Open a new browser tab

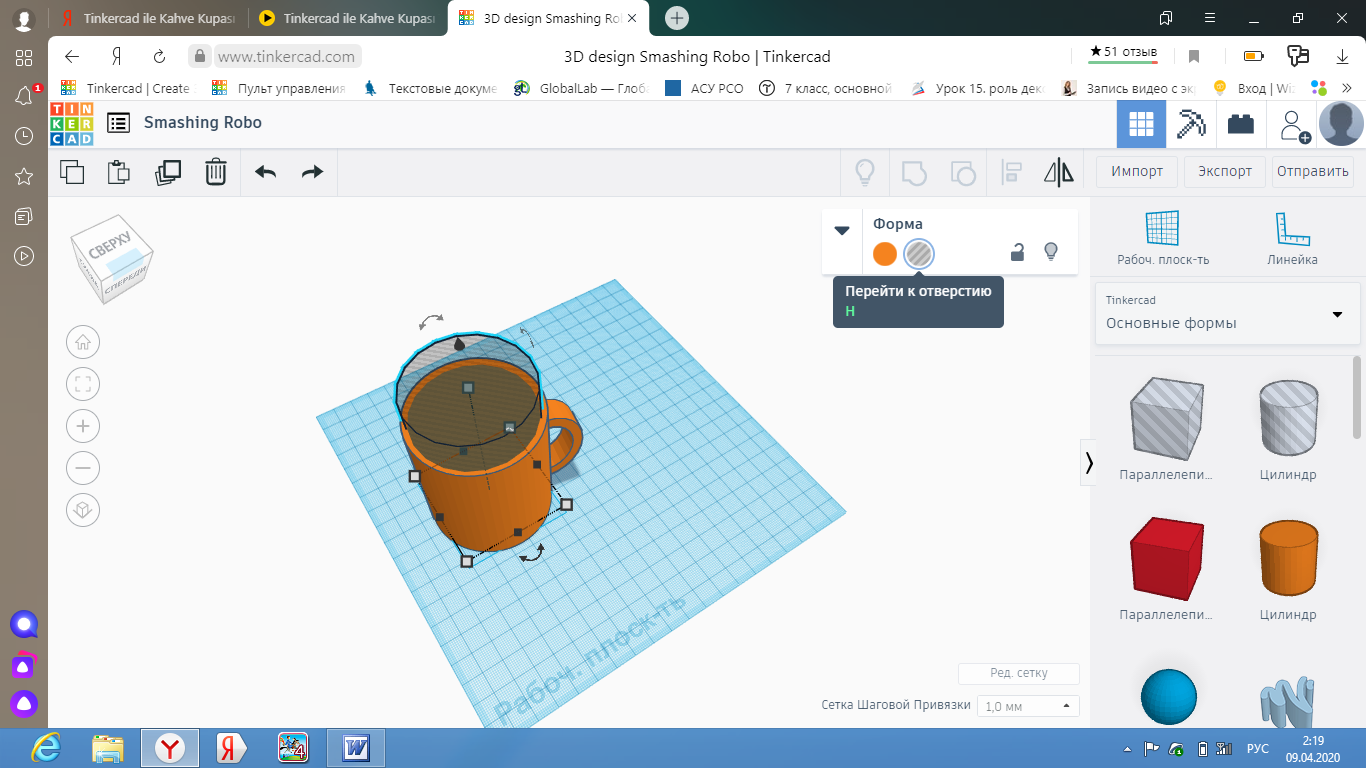[x=677, y=18]
